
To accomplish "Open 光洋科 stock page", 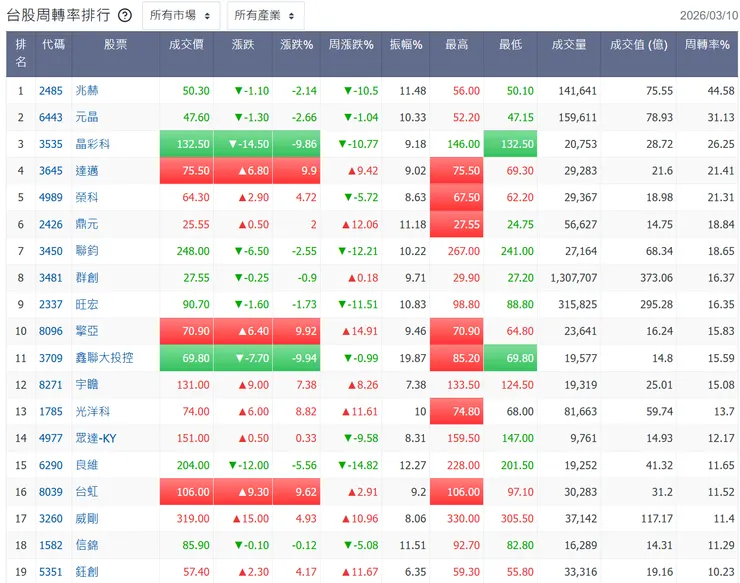I will pyautogui.click(x=92, y=412).
